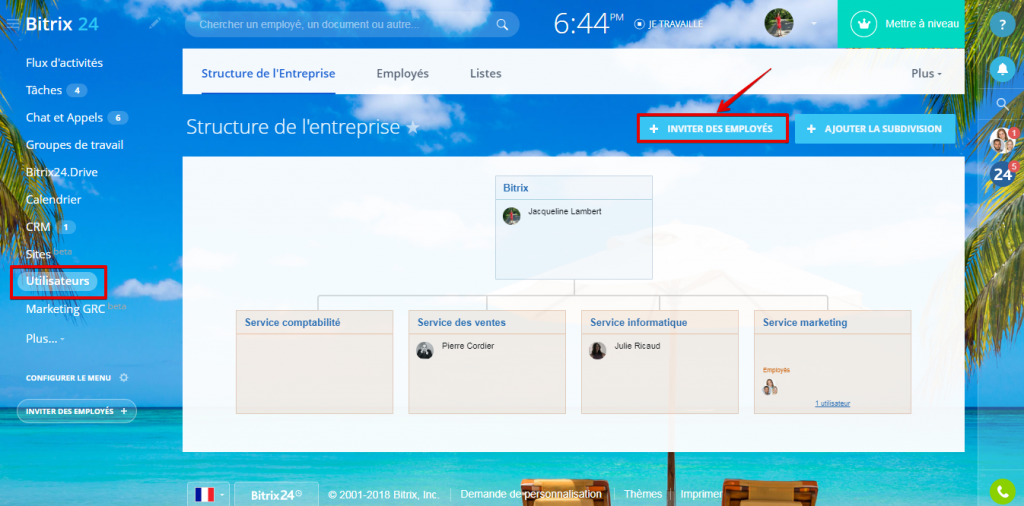Screen dimensions: 1024x506
Task: Open Groupes de travail menu item
Action: point(74,145)
